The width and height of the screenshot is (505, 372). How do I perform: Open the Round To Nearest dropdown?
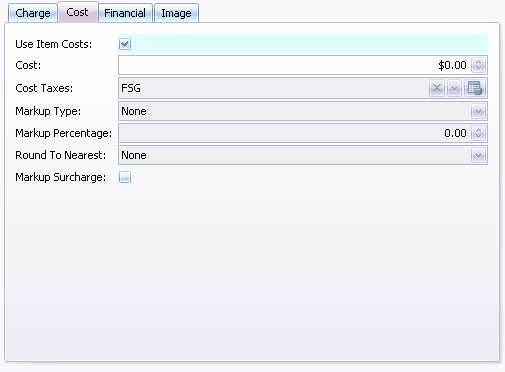coord(478,155)
